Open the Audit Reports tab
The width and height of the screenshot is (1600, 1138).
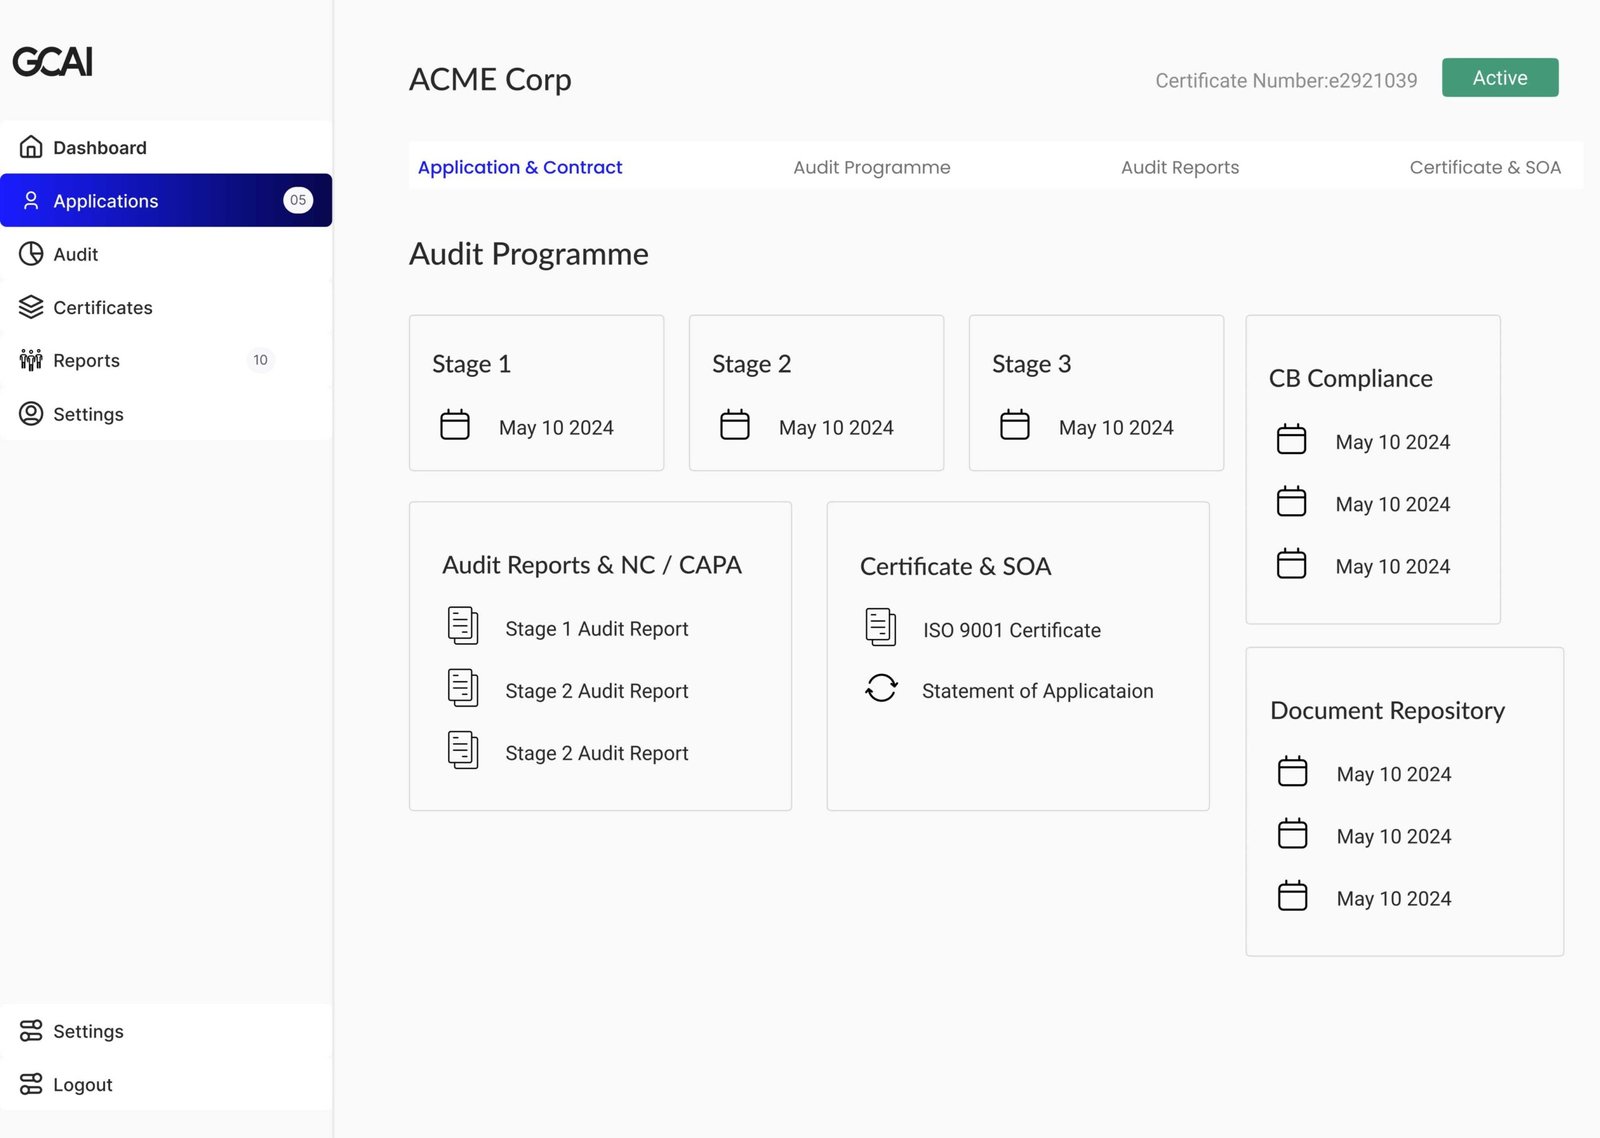coord(1179,167)
